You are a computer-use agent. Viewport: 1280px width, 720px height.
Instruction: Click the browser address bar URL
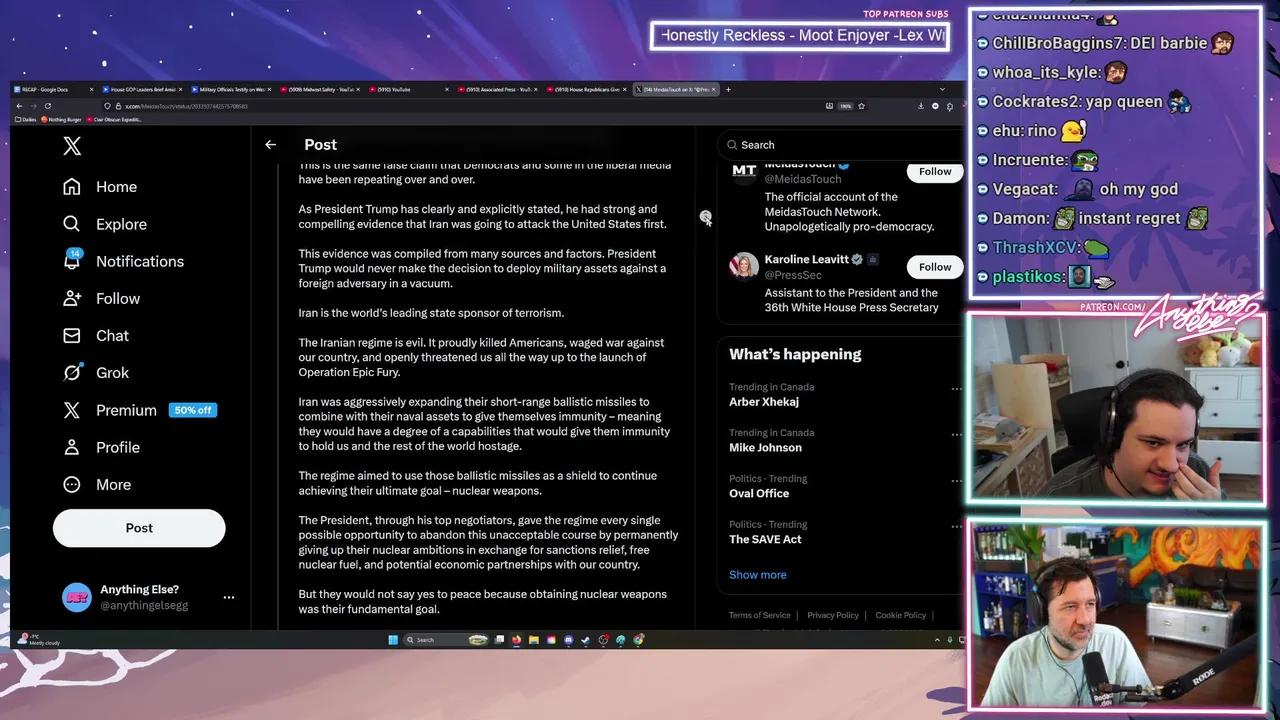click(188, 106)
